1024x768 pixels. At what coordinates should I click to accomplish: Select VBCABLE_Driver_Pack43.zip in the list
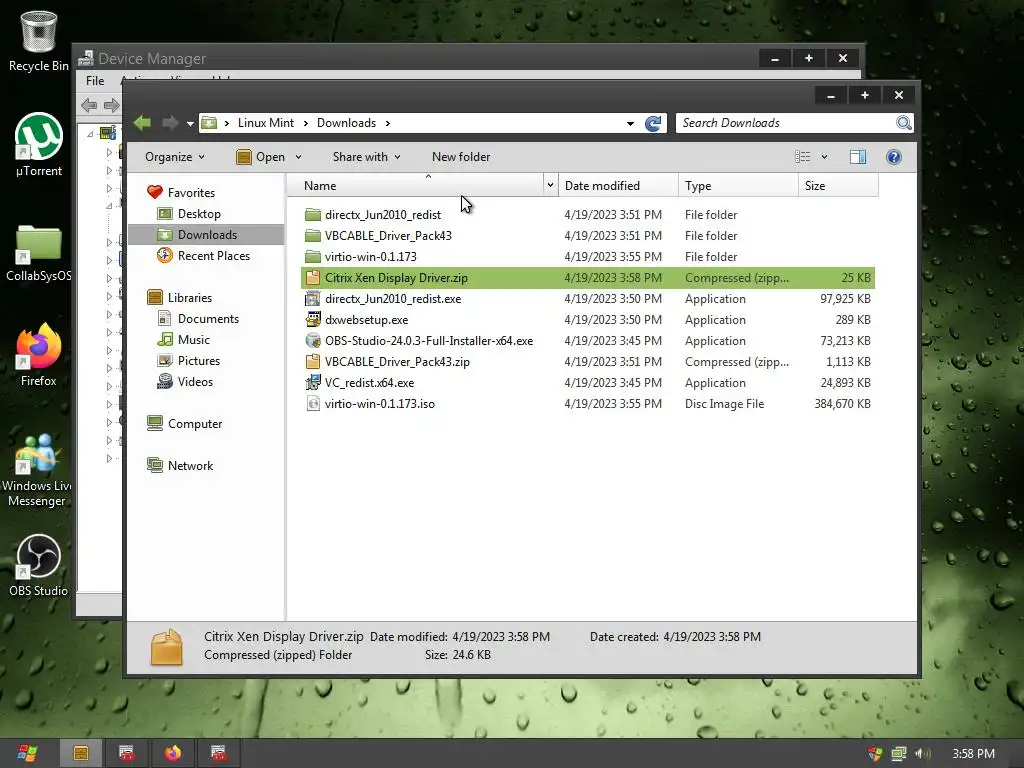[x=397, y=361]
